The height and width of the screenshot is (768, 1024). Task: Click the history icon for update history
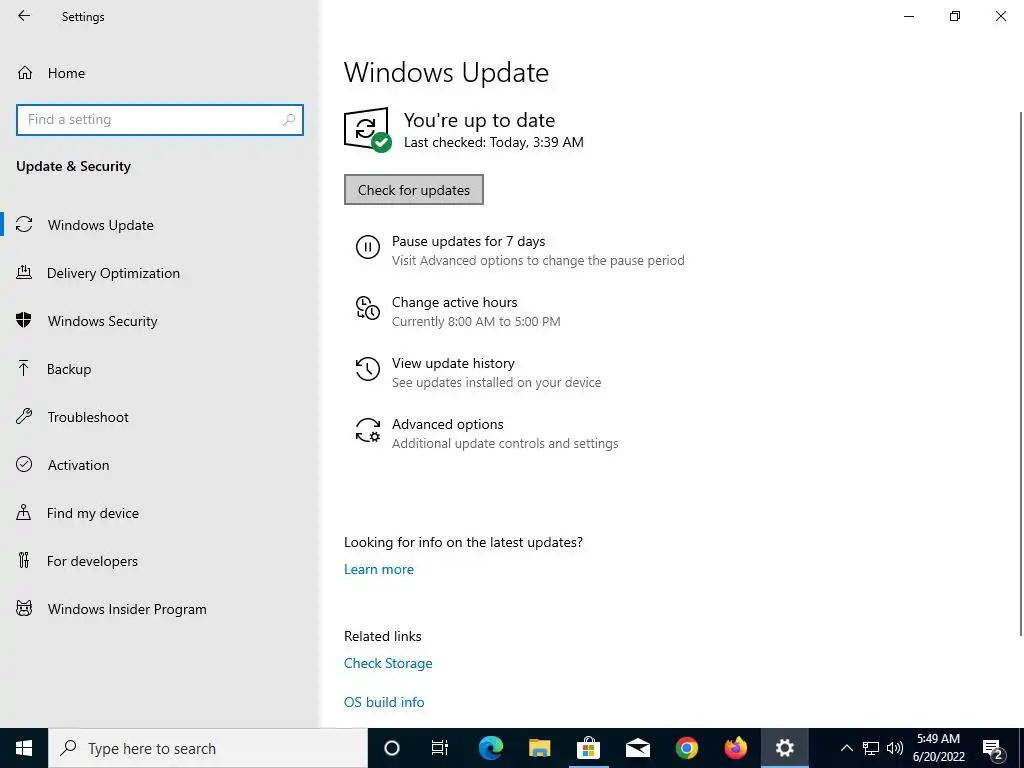click(x=368, y=369)
